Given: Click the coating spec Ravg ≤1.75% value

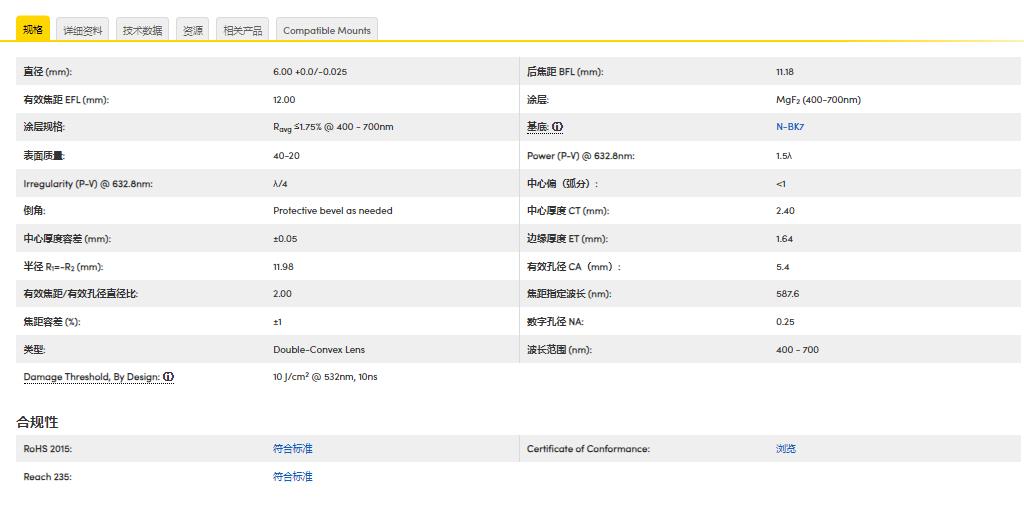Looking at the screenshot, I should coord(333,127).
